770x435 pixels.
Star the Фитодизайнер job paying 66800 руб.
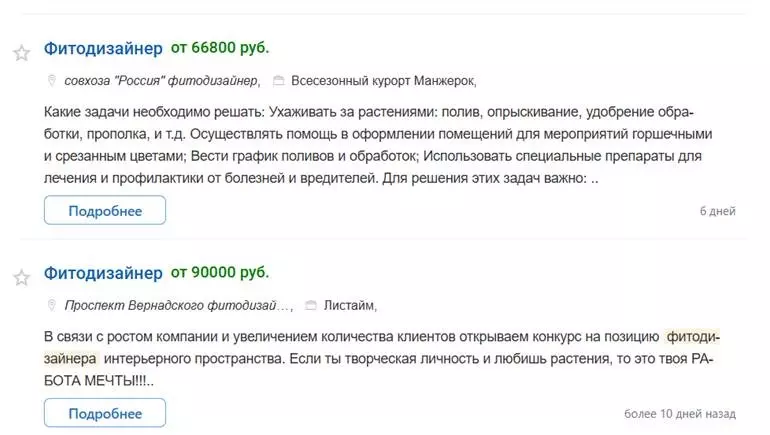pyautogui.click(x=21, y=53)
